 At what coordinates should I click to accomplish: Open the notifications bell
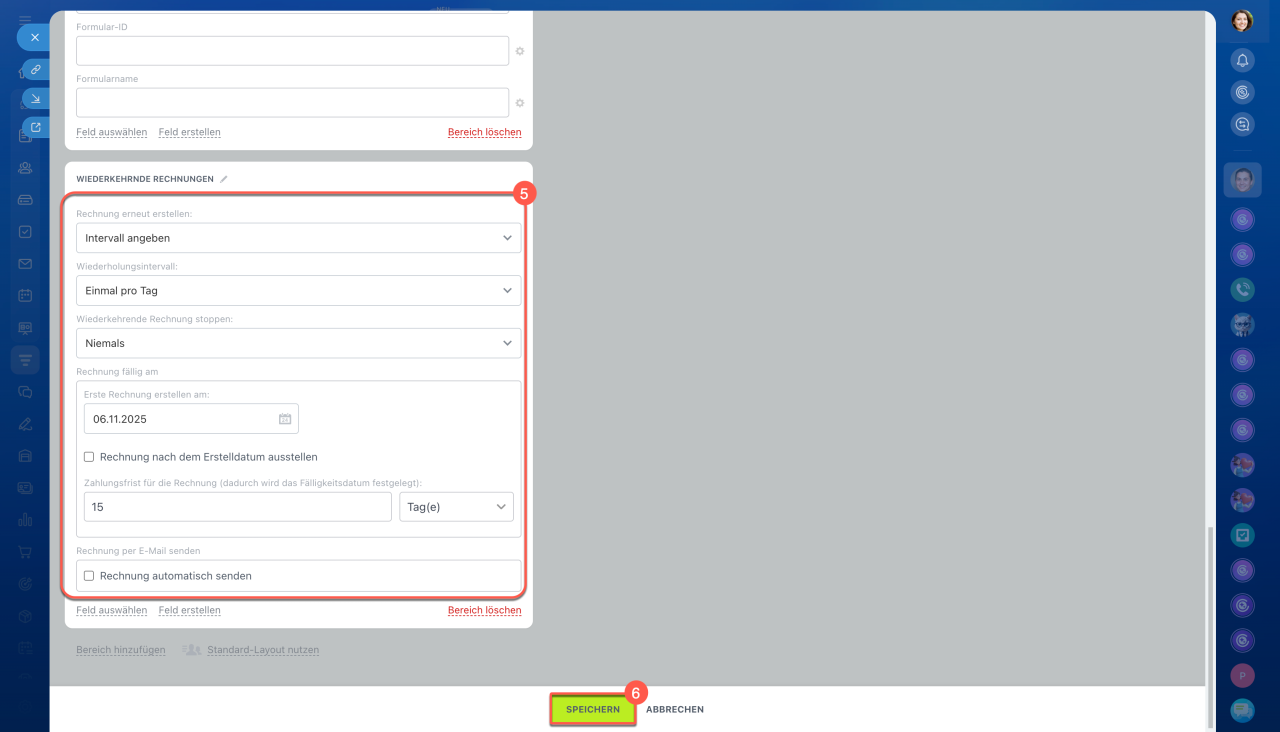click(x=1242, y=61)
